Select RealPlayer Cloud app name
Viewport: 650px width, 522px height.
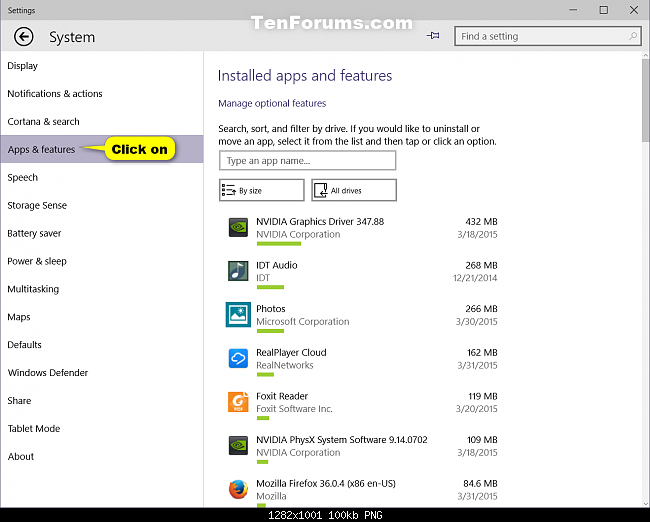291,352
